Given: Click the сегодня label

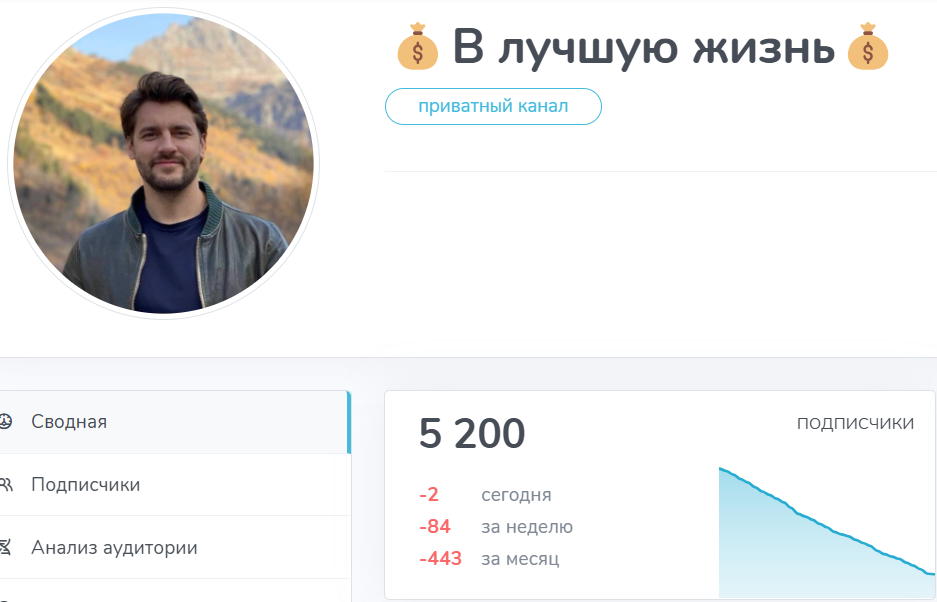Looking at the screenshot, I should 516,495.
